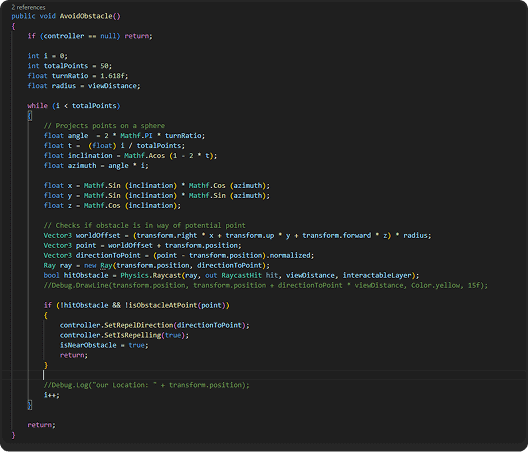528x452 pixels.
Task: Click transform.forward in the worldOffset line
Action: tap(336, 235)
